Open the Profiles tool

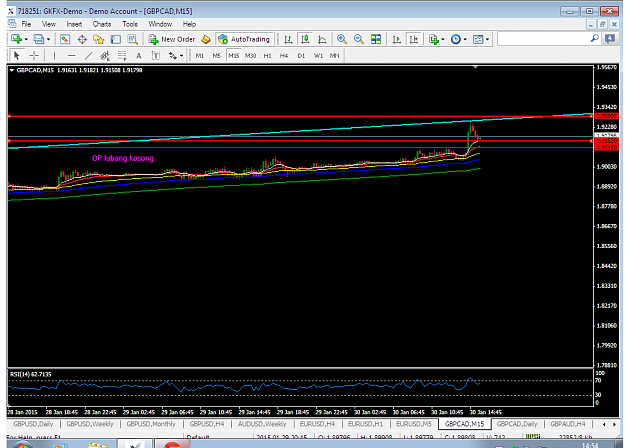coord(39,39)
